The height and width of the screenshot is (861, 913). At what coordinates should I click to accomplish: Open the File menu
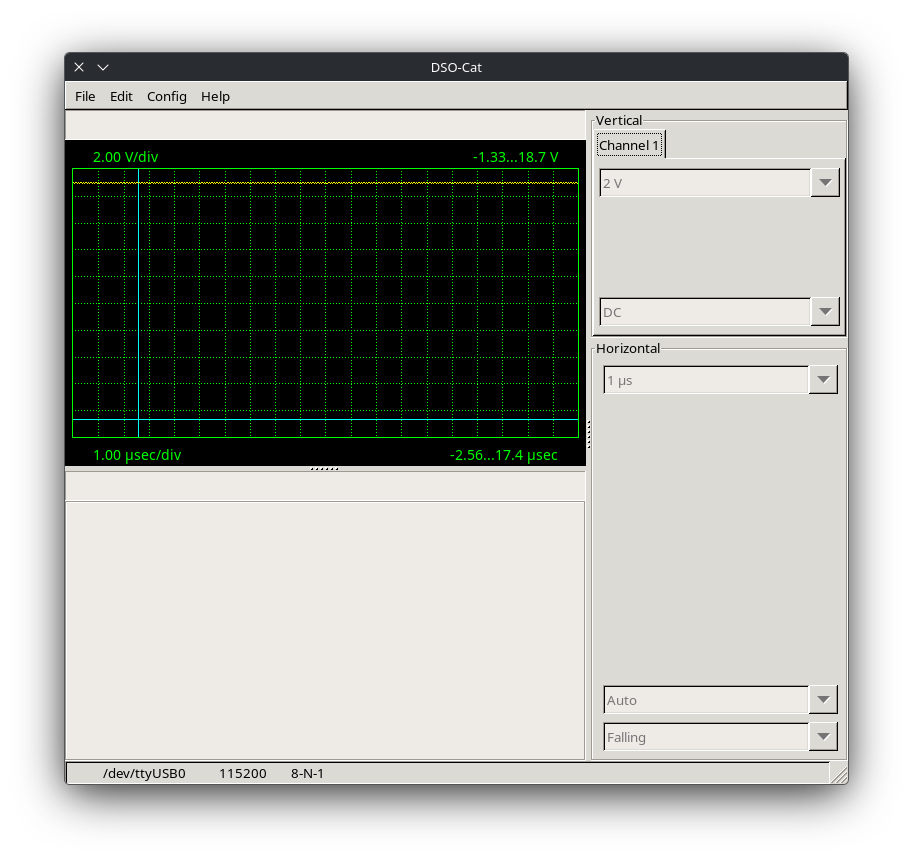(85, 97)
